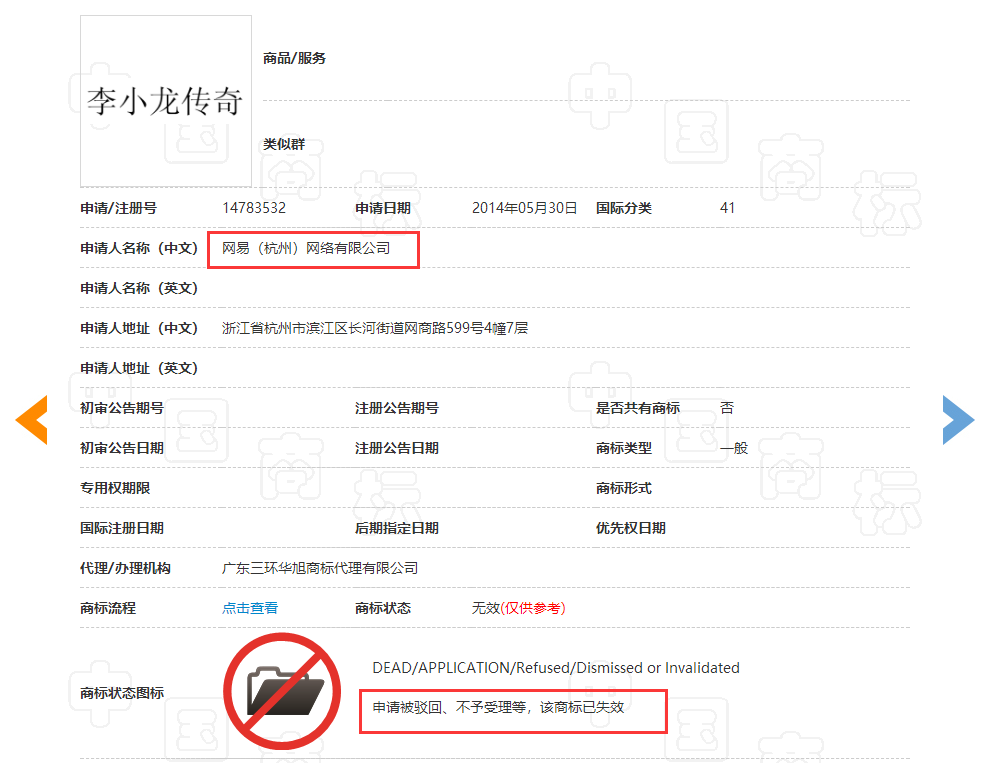Screen dimensions: 995x763
Task: Open the 点击查看 trademark process link
Action: click(x=250, y=608)
